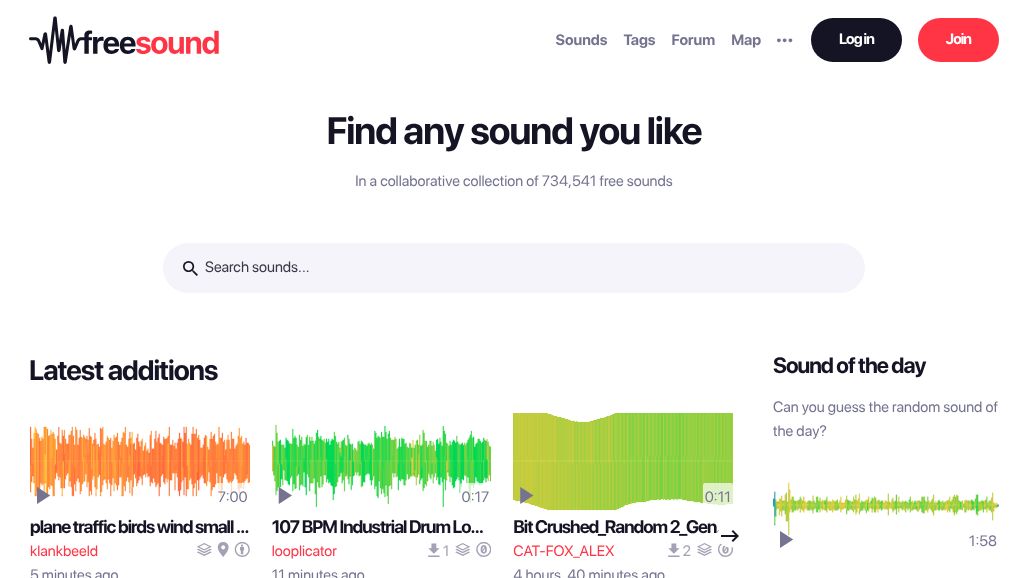Click the right arrow to see more additions
Viewport: 1028px width, 578px height.
tap(730, 535)
